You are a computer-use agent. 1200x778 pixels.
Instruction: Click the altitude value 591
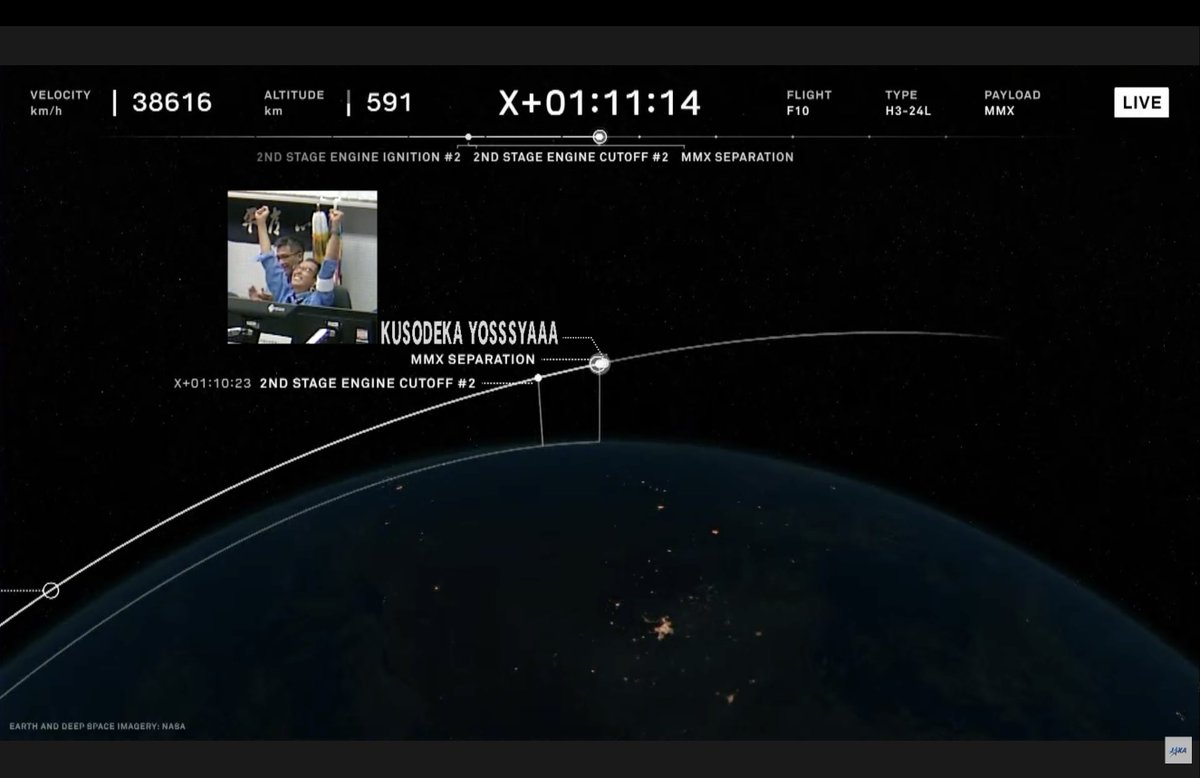click(389, 102)
